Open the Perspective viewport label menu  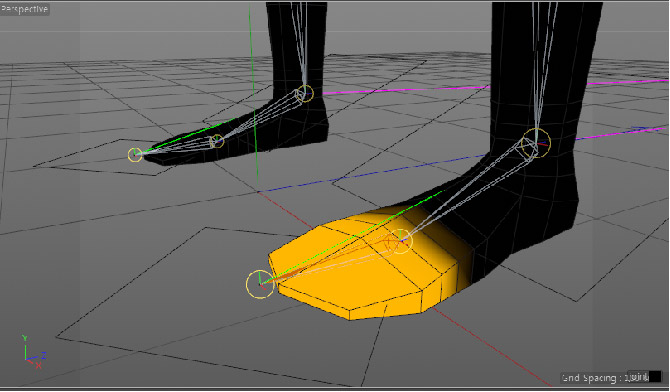pyautogui.click(x=24, y=9)
